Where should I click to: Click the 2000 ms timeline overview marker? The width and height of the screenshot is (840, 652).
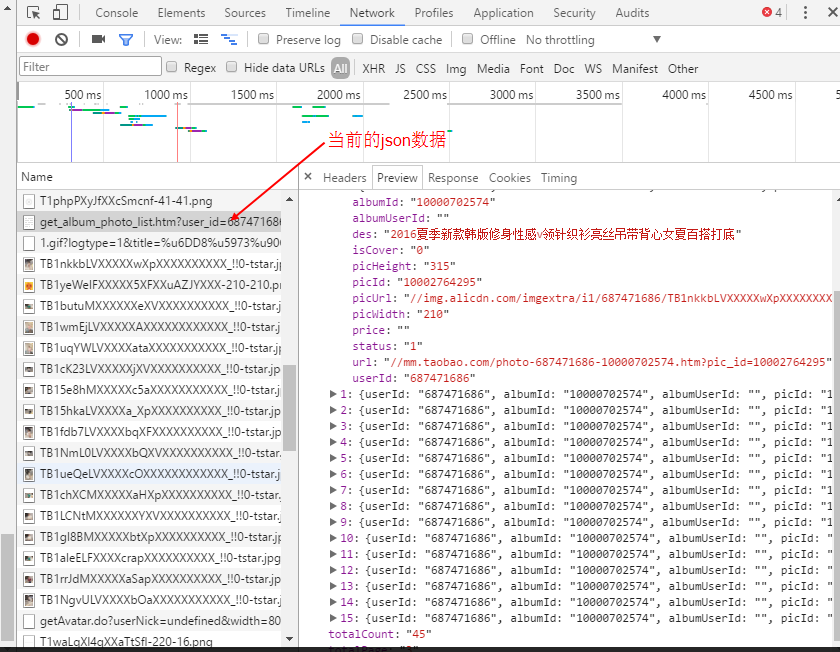[x=338, y=95]
